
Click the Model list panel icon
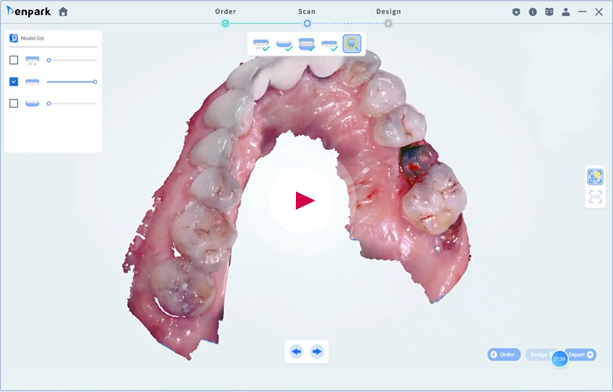[14, 38]
